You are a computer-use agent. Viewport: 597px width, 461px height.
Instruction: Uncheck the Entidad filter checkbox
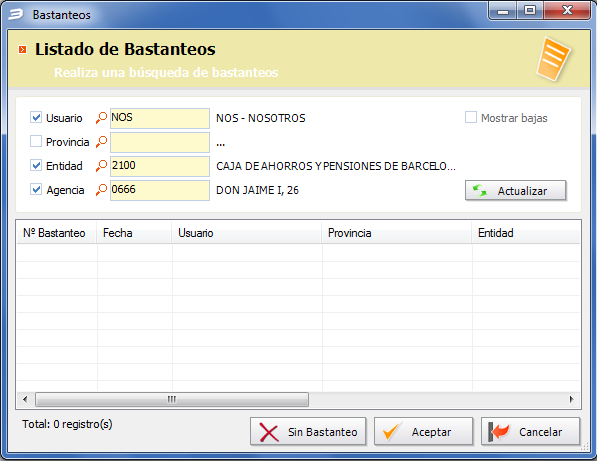point(36,165)
